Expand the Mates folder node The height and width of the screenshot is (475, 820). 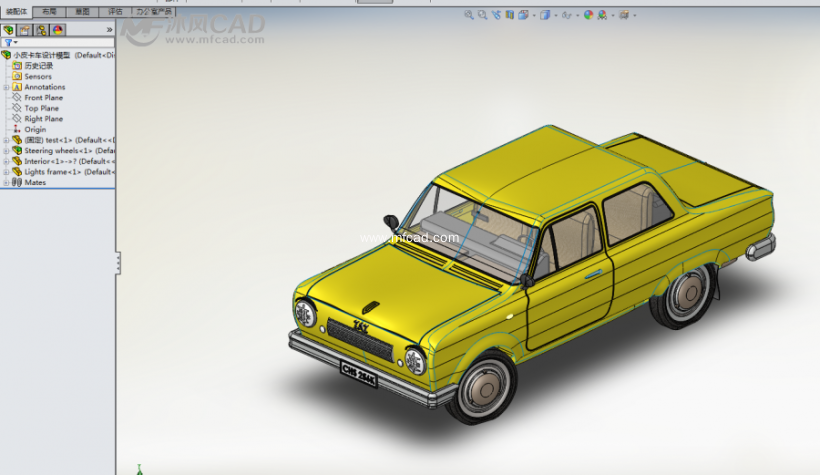[x=6, y=183]
